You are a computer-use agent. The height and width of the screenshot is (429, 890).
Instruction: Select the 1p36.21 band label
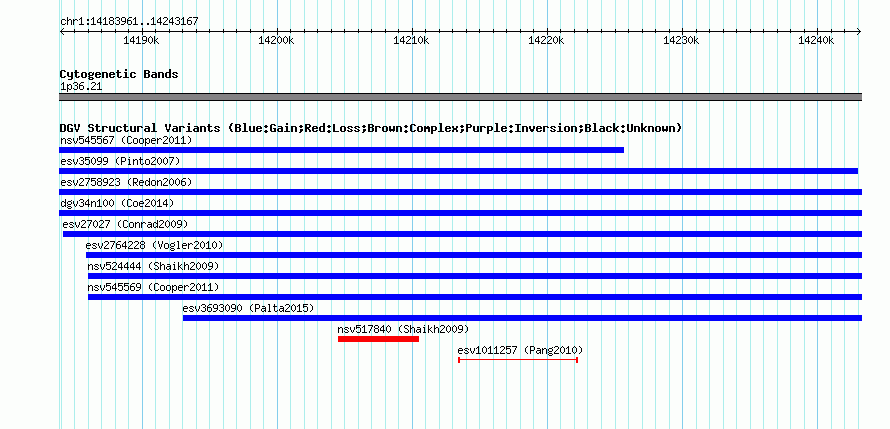click(81, 87)
